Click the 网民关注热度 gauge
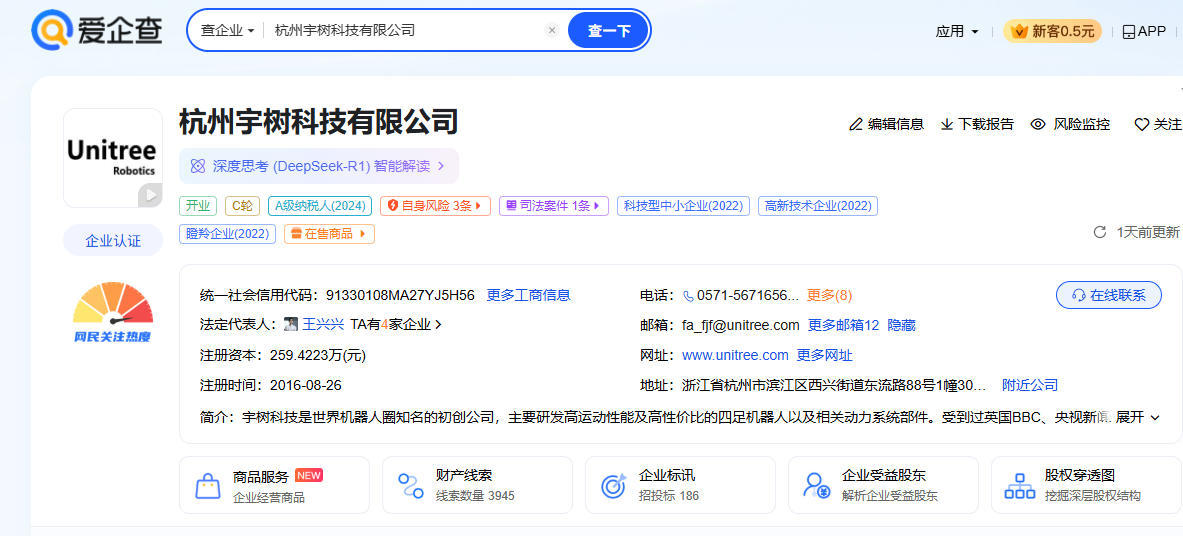This screenshot has width=1183, height=536. tap(112, 313)
